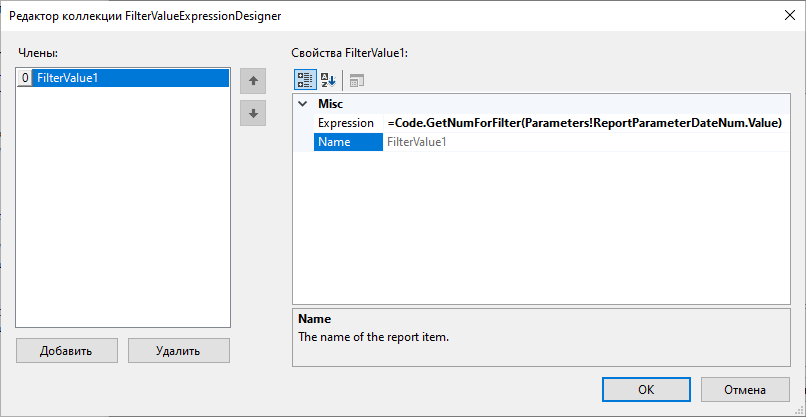Sort properties alphabetically

[x=327, y=81]
